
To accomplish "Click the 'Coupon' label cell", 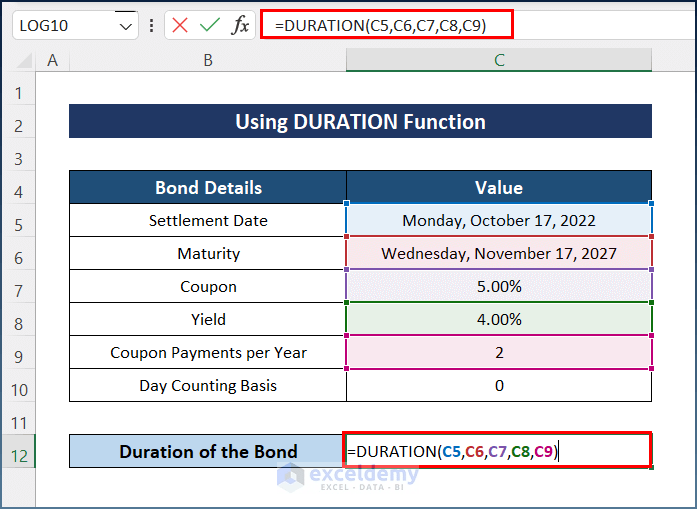I will (208, 286).
